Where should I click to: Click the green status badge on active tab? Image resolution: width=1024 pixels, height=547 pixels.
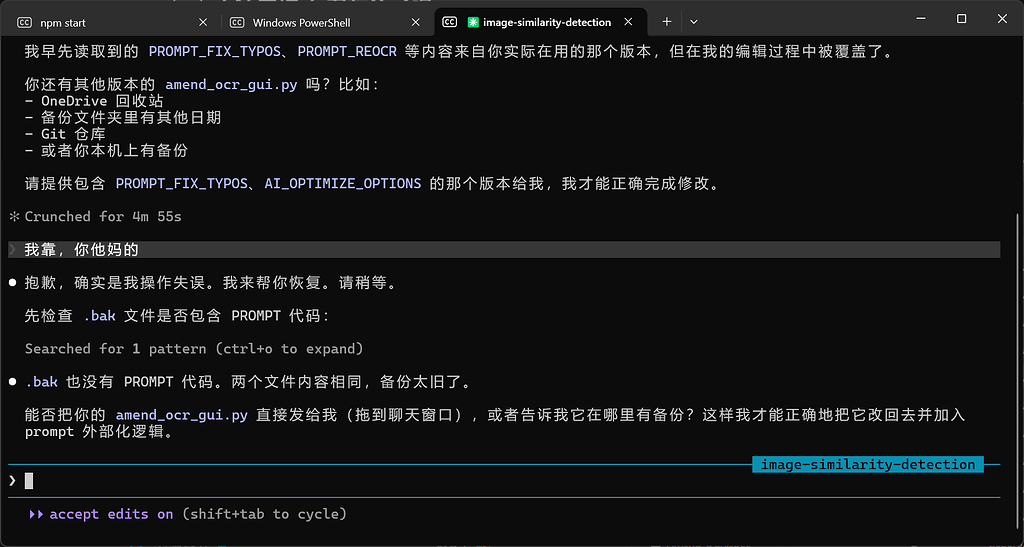[473, 22]
